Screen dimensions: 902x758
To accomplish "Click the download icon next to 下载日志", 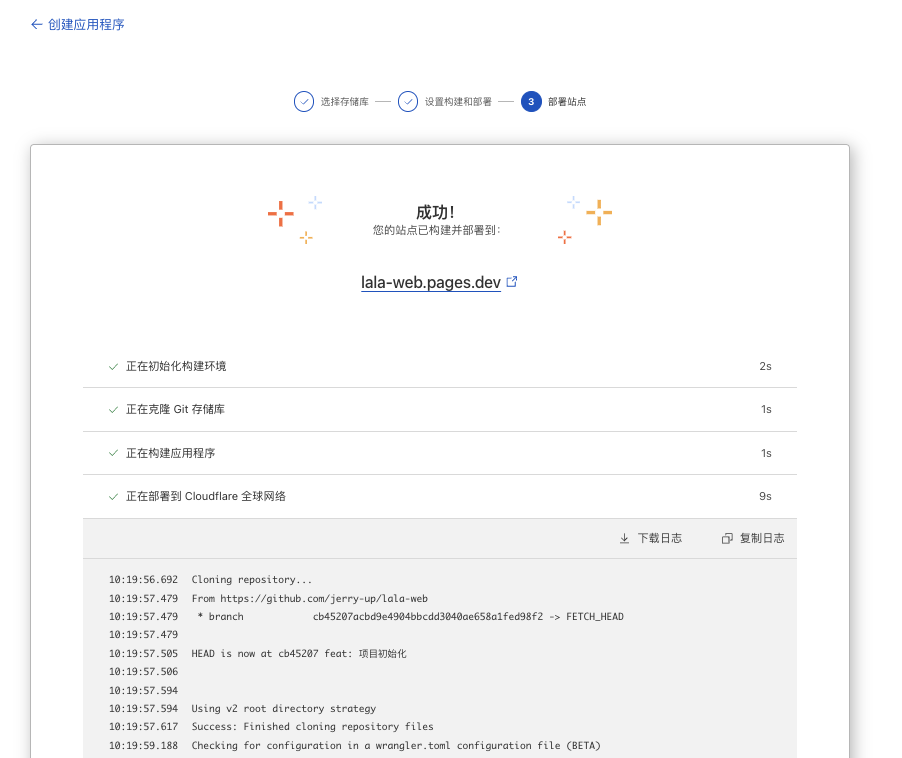I will coord(624,538).
